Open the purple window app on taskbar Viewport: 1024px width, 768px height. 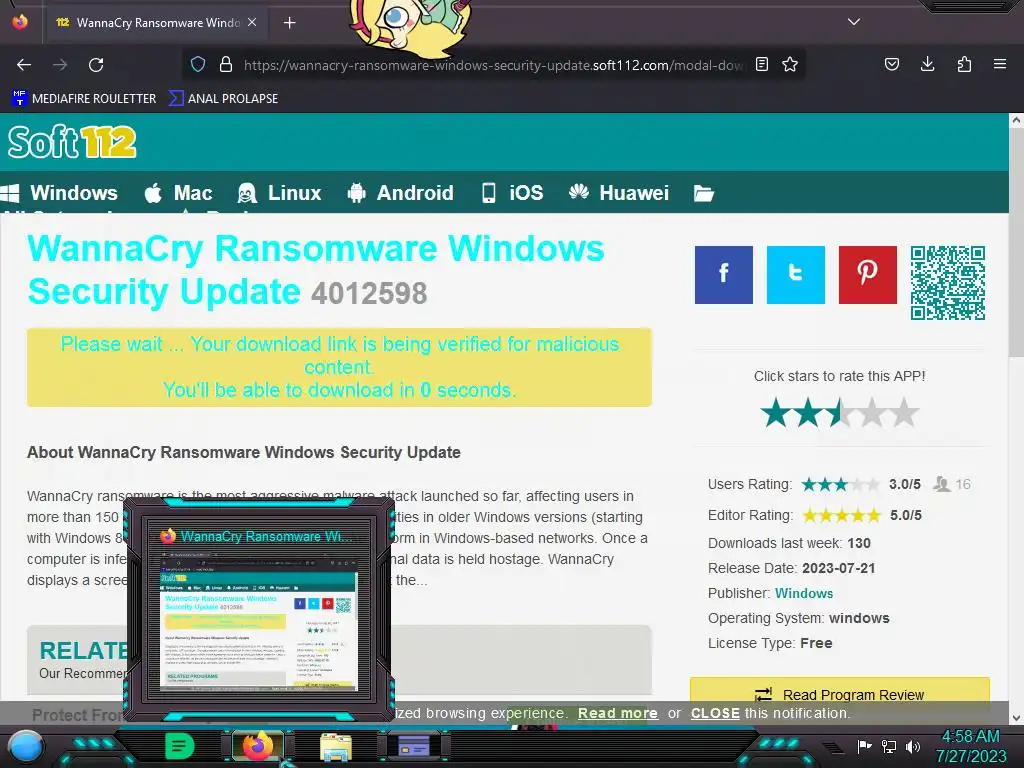(414, 746)
